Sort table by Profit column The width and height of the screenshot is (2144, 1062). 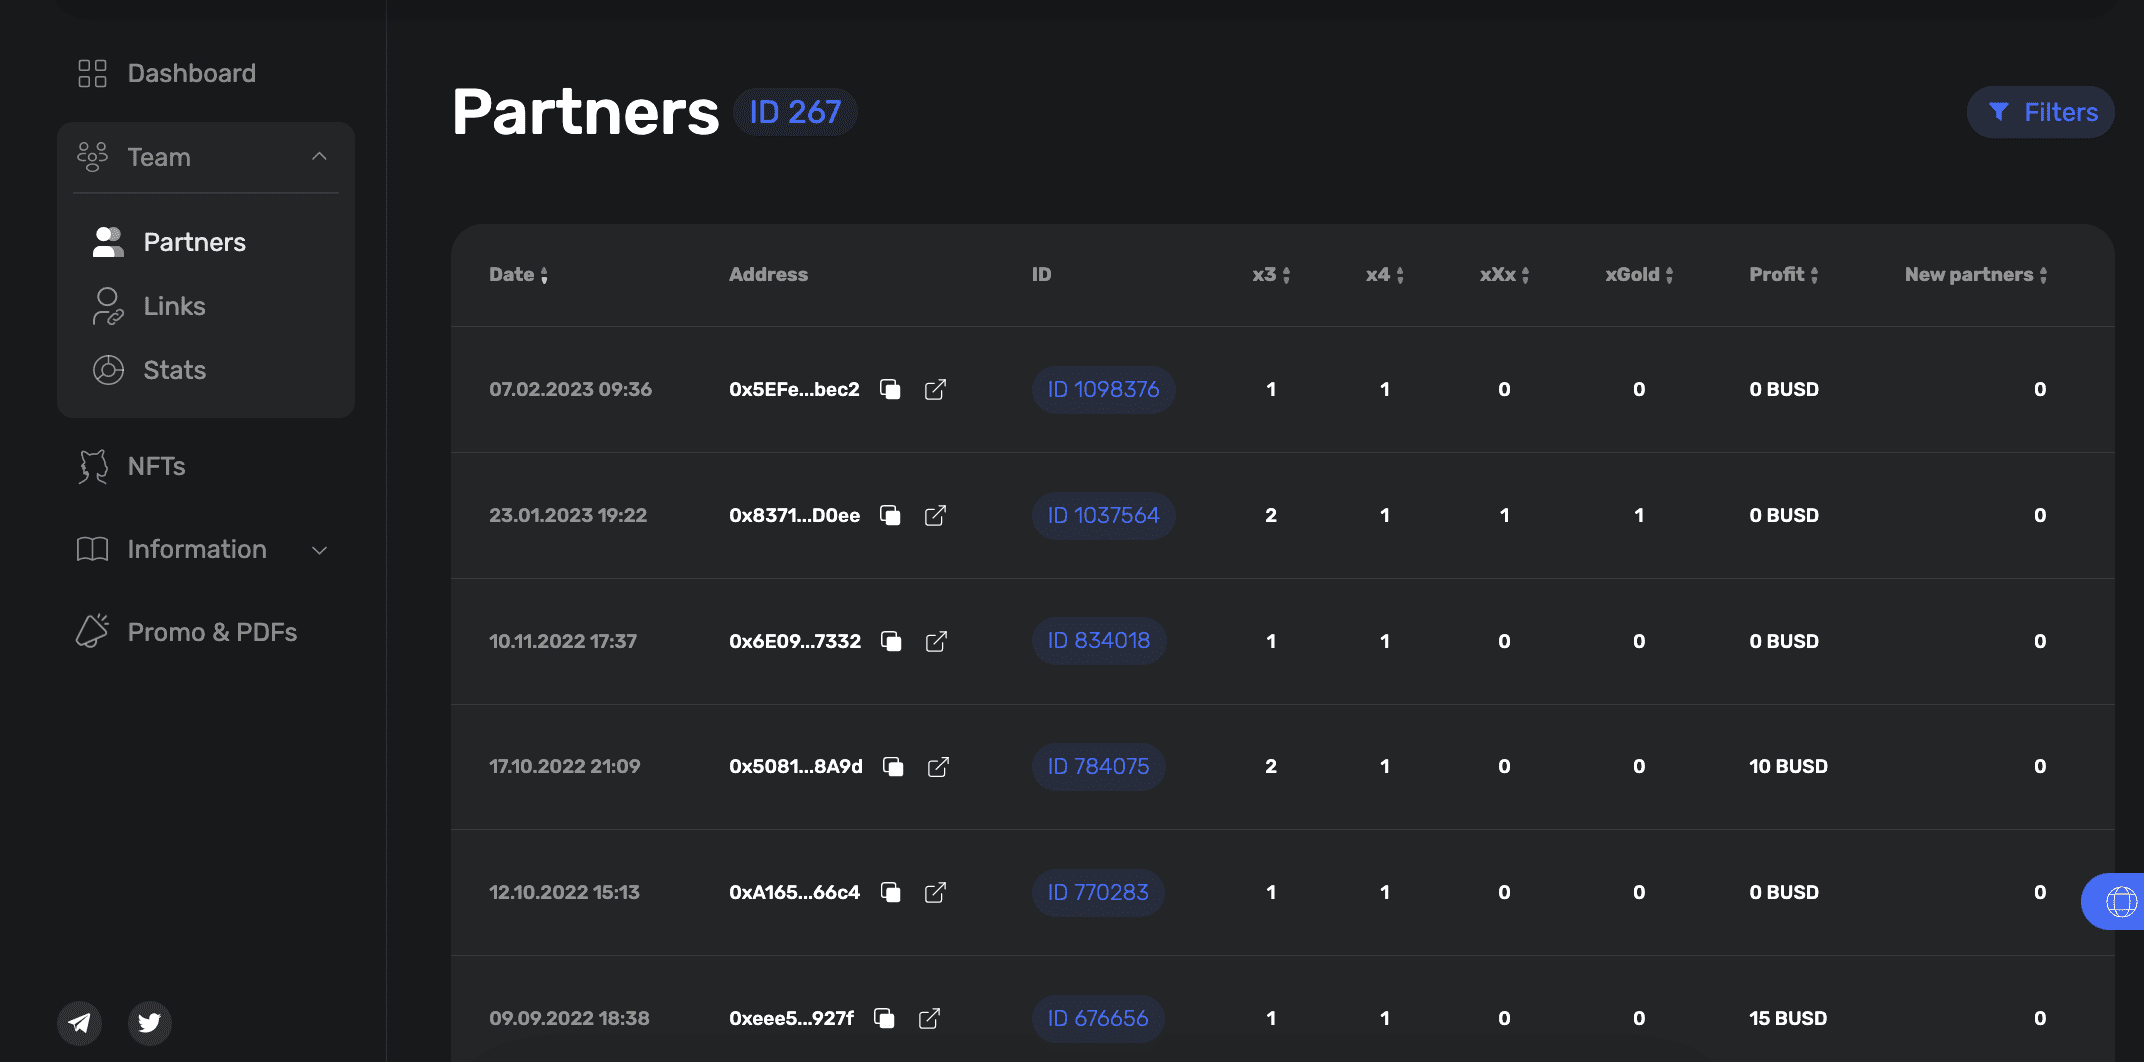pyautogui.click(x=1783, y=274)
